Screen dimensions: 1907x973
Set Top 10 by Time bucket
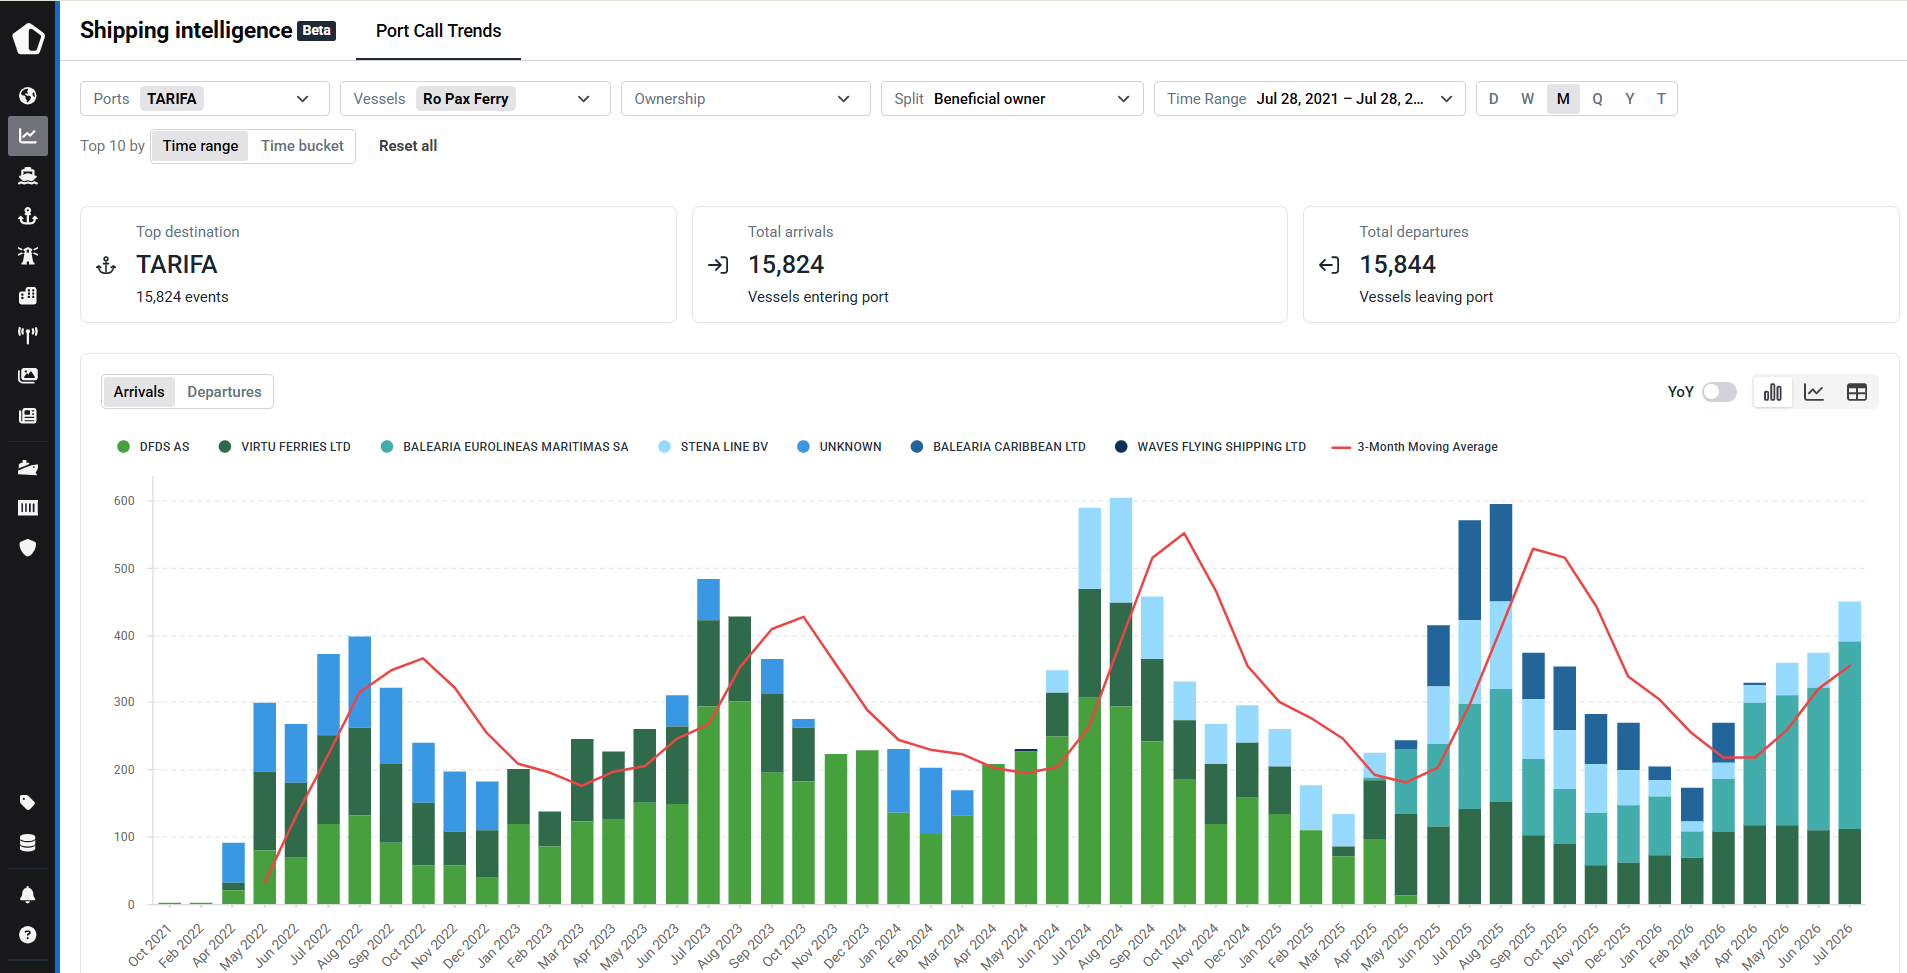click(x=302, y=146)
